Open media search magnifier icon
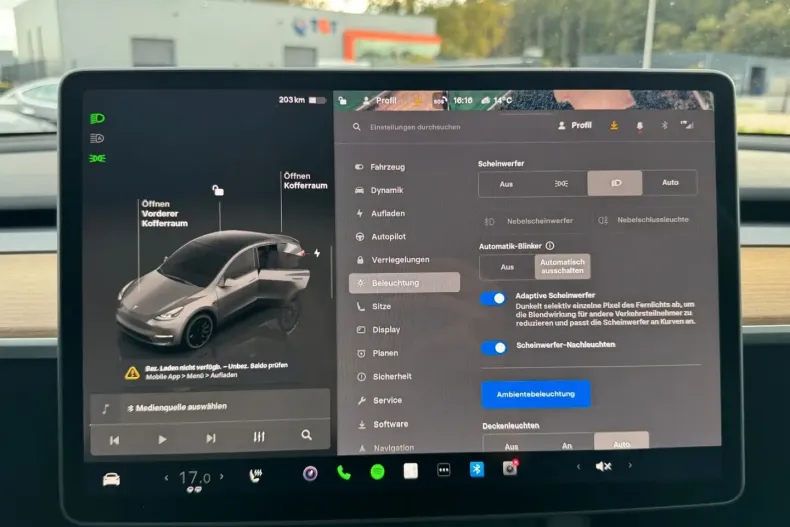The width and height of the screenshot is (790, 527). [306, 435]
